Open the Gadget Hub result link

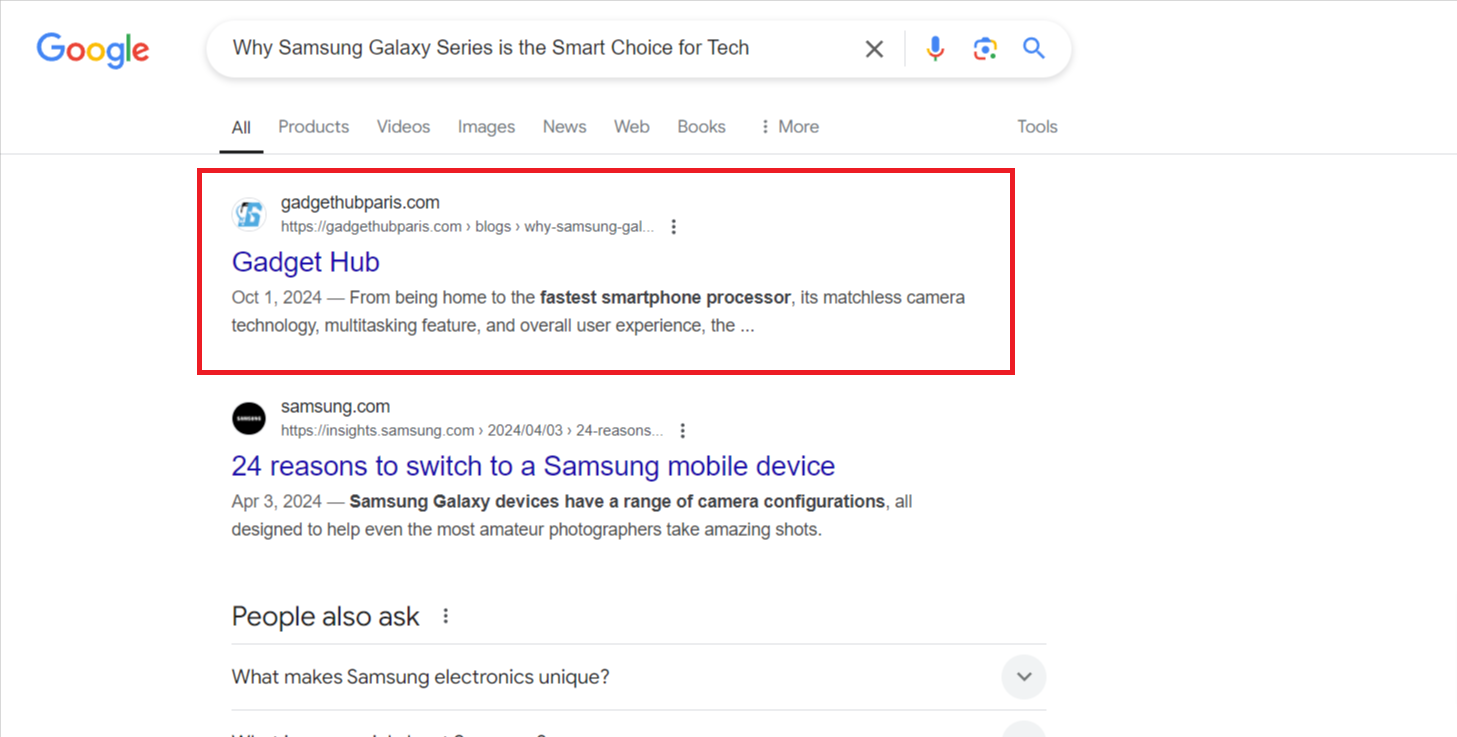[306, 262]
